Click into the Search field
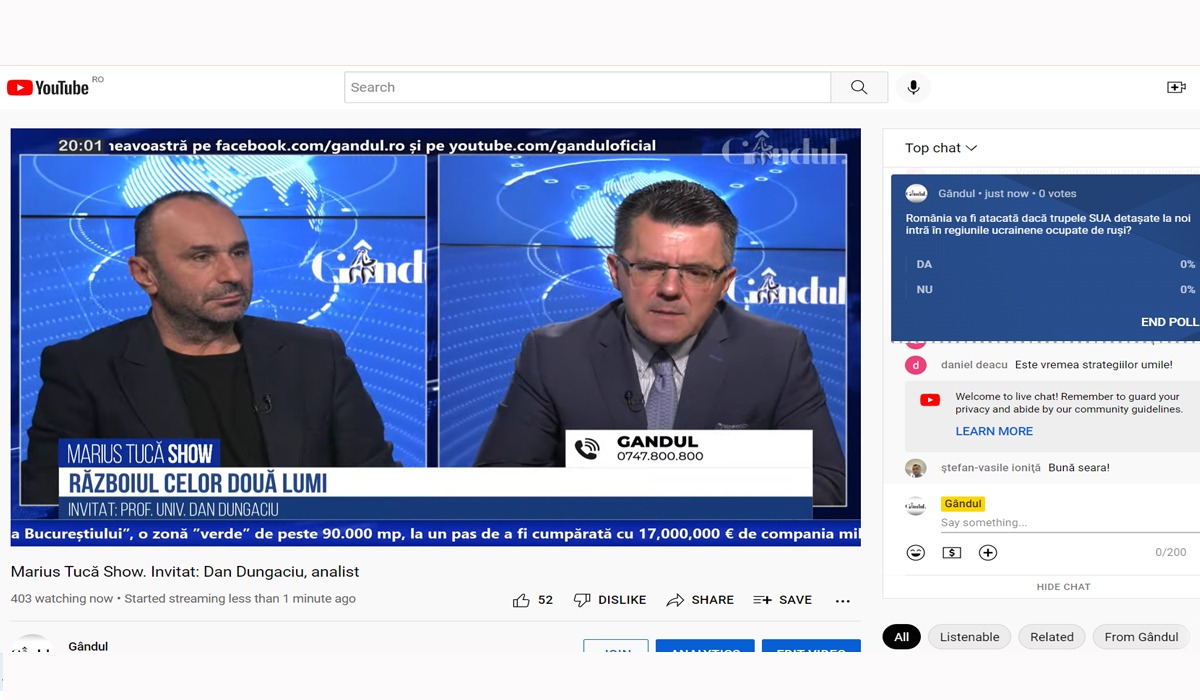The image size is (1200, 700). (x=588, y=87)
